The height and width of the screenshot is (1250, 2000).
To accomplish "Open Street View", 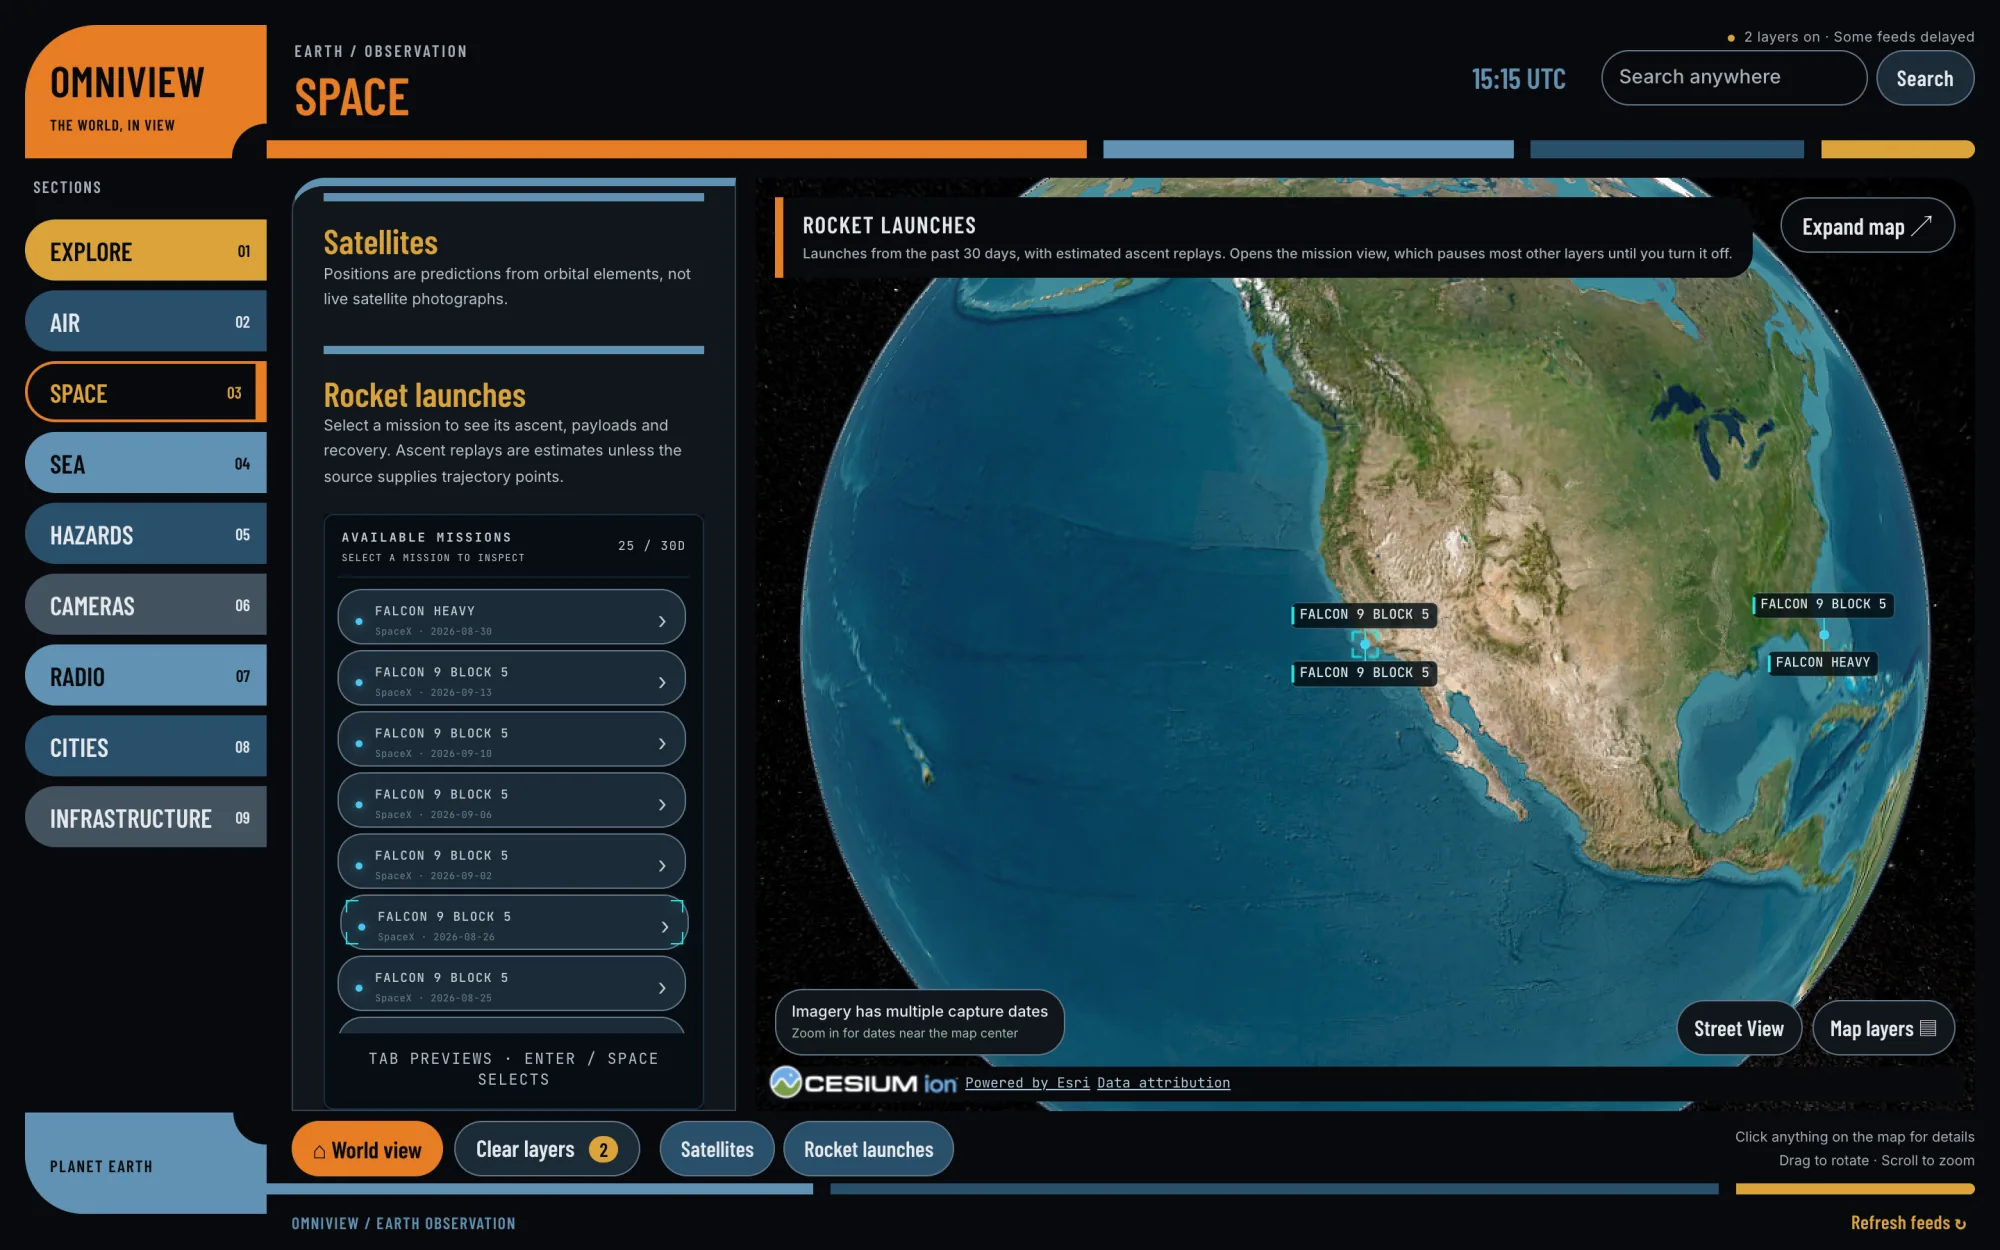I will 1739,1029.
